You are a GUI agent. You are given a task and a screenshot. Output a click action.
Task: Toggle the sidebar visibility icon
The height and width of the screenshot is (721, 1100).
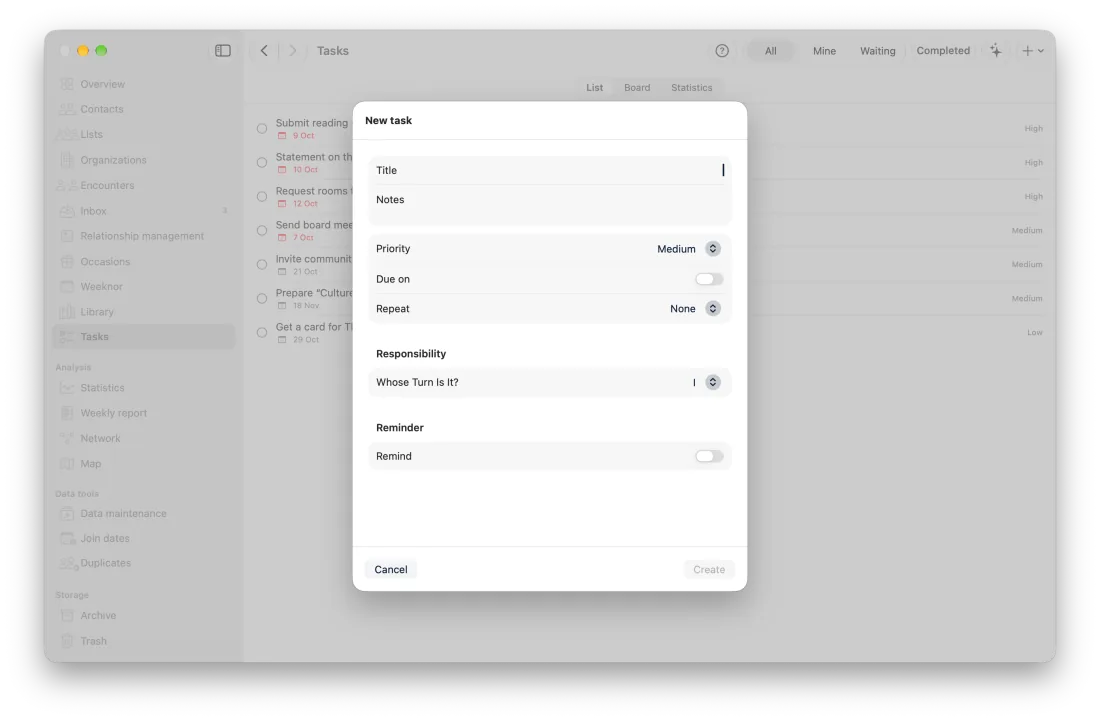[x=222, y=50]
